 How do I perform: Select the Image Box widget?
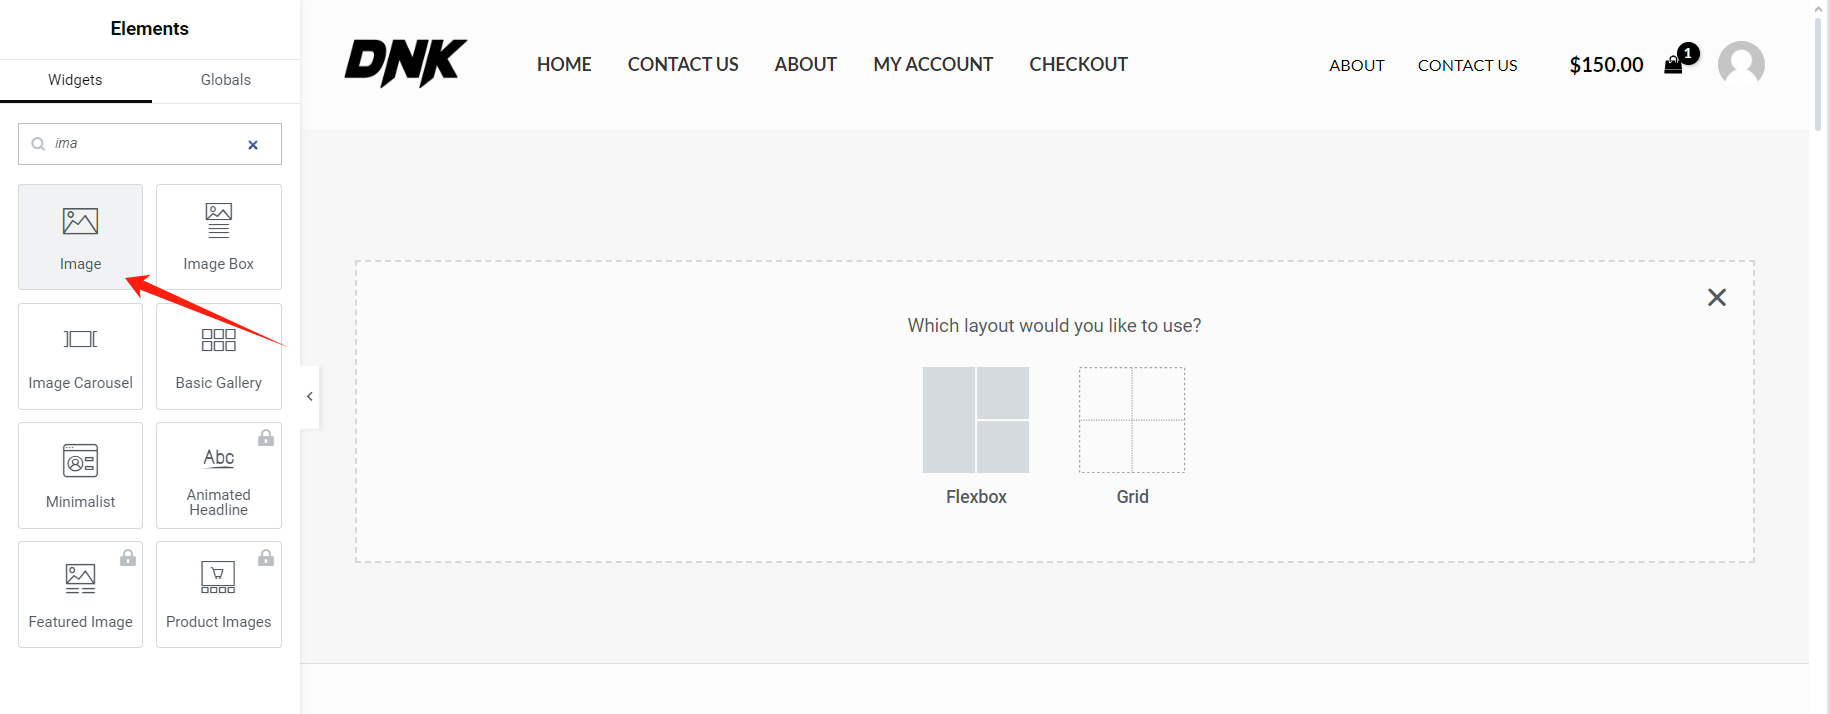coord(218,237)
